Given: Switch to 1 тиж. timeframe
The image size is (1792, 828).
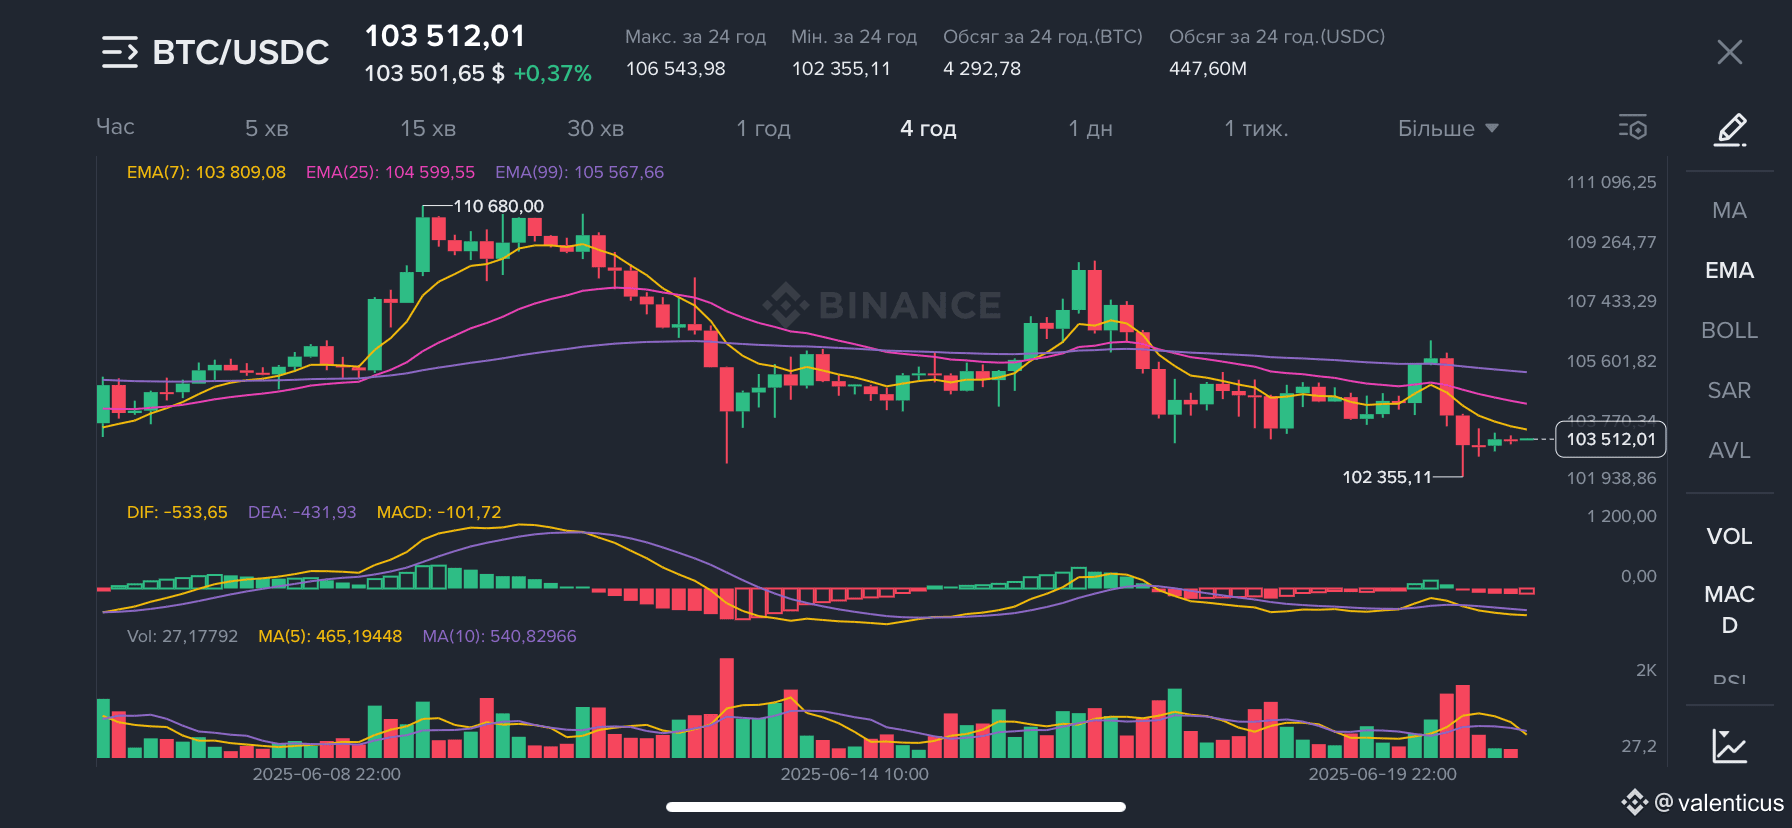Looking at the screenshot, I should (x=1256, y=128).
